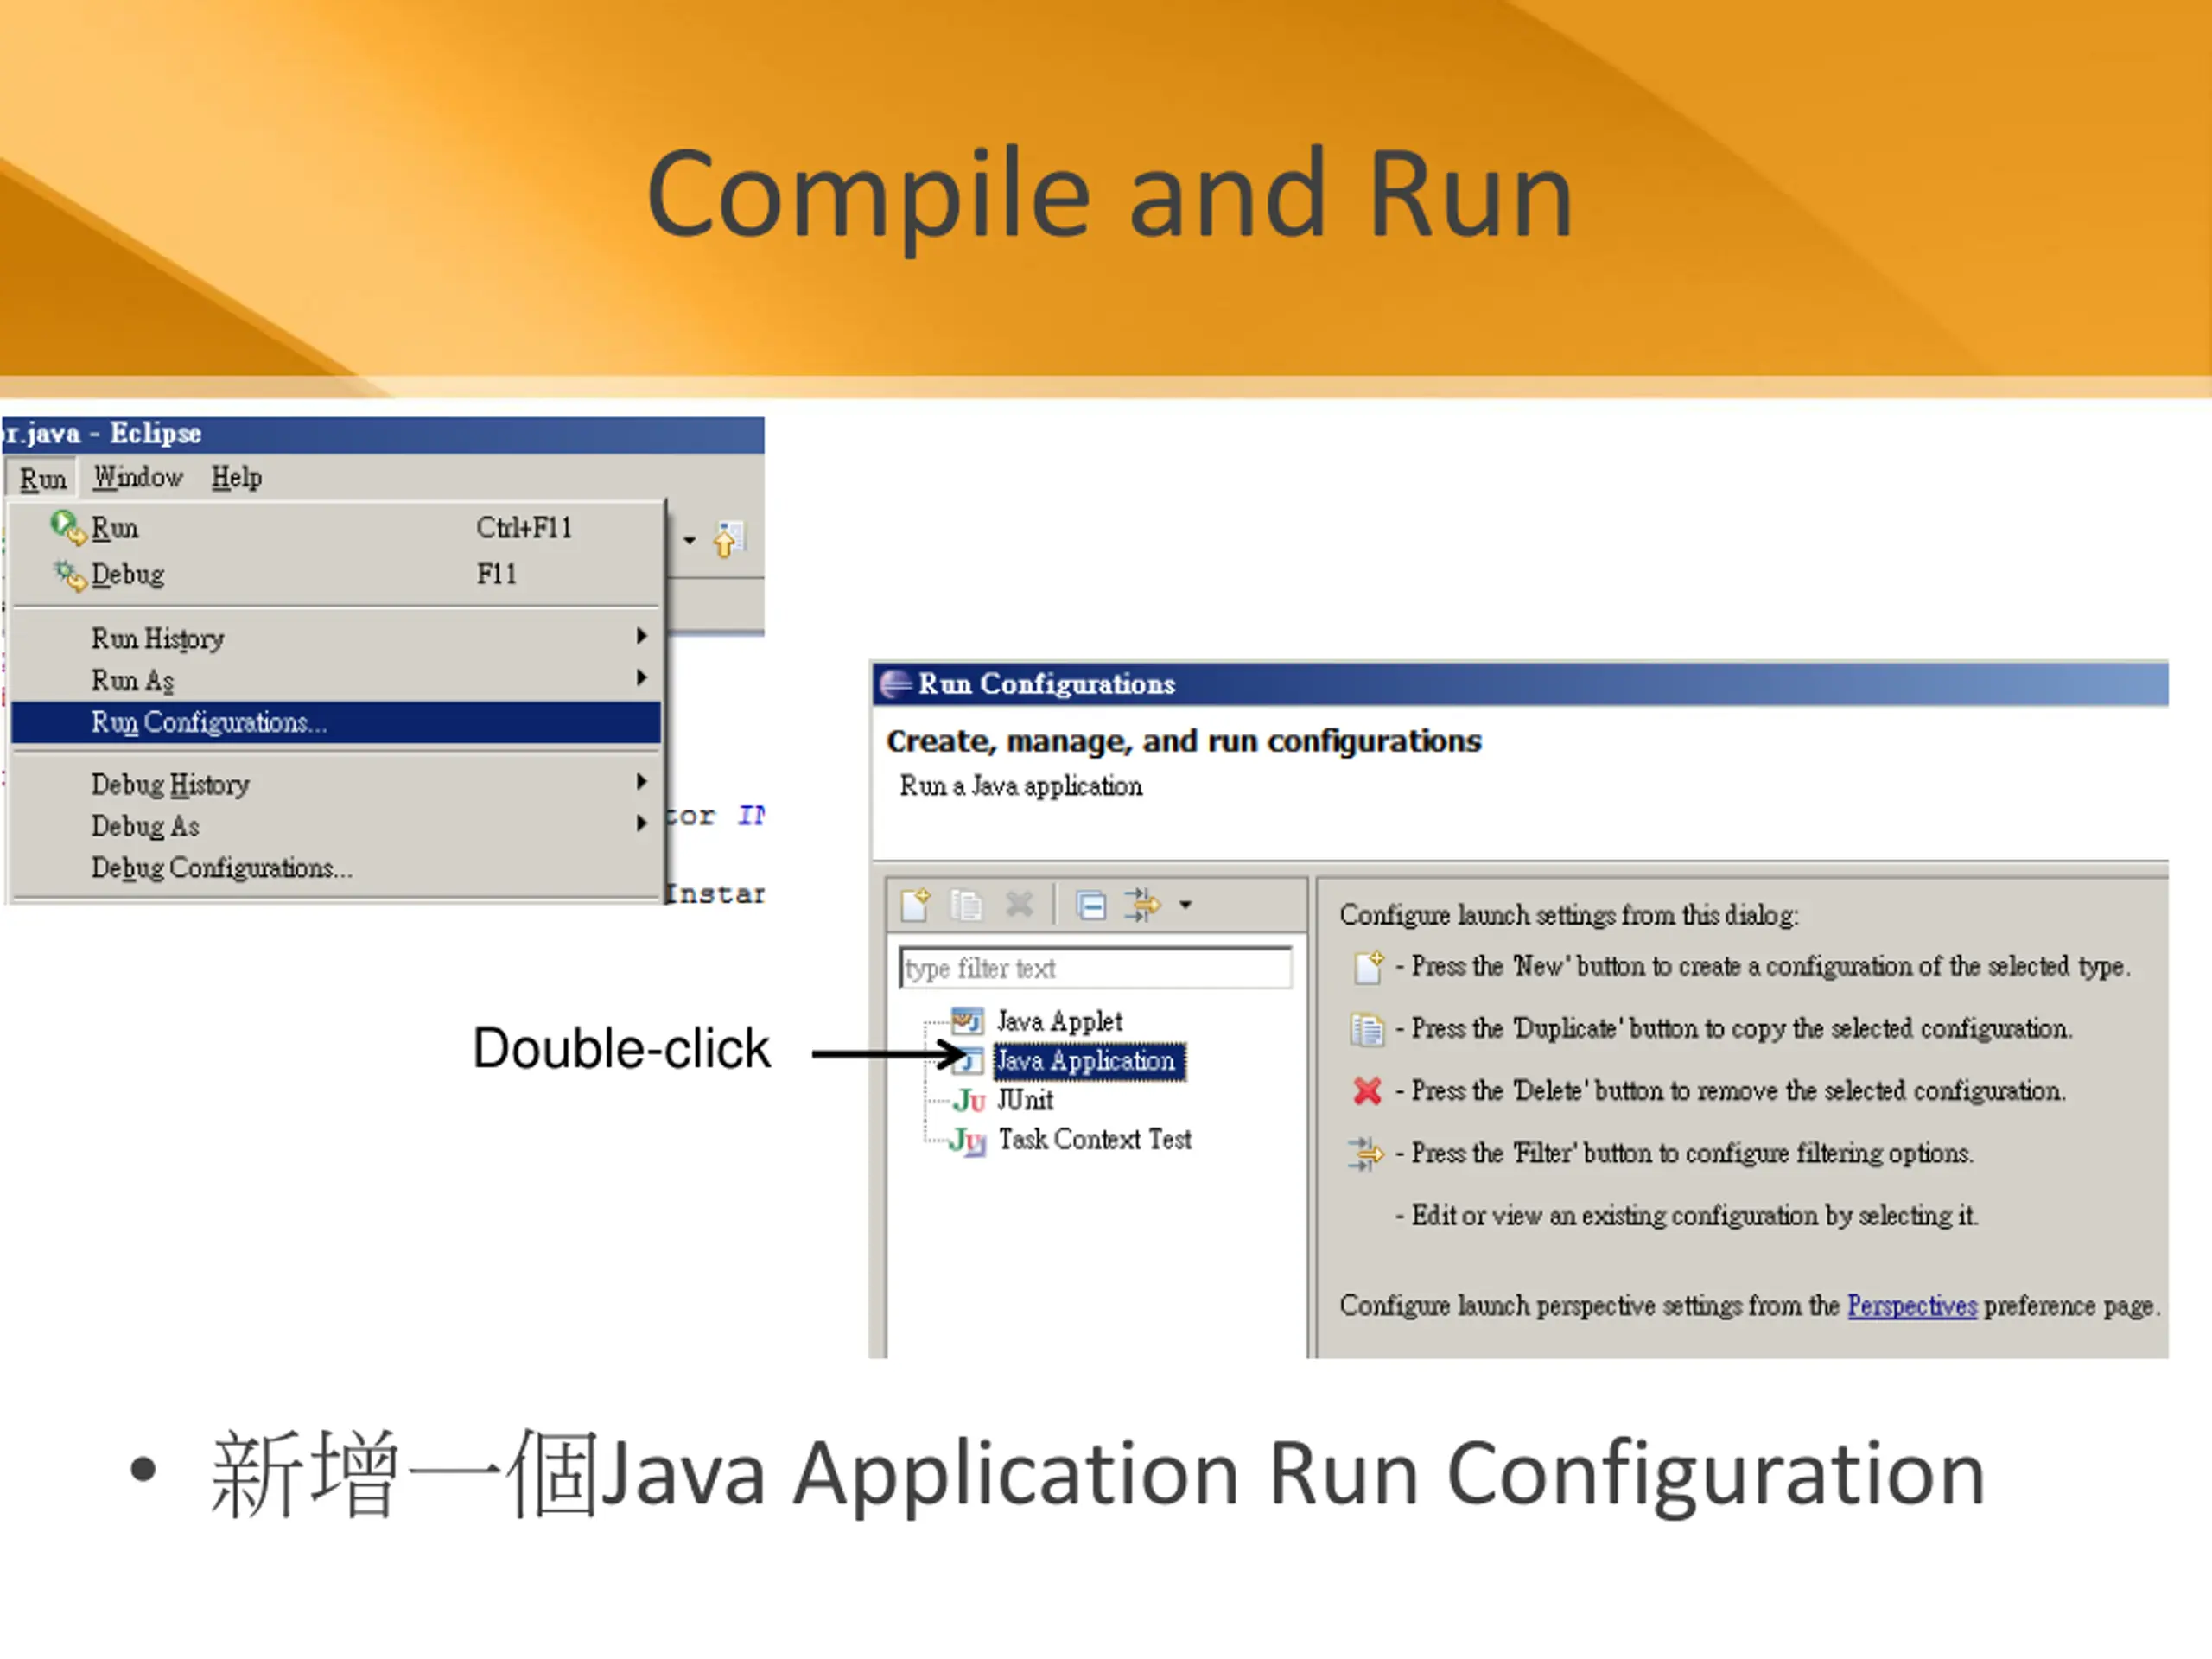Choose Debug (F11) menu entry

coord(336,574)
